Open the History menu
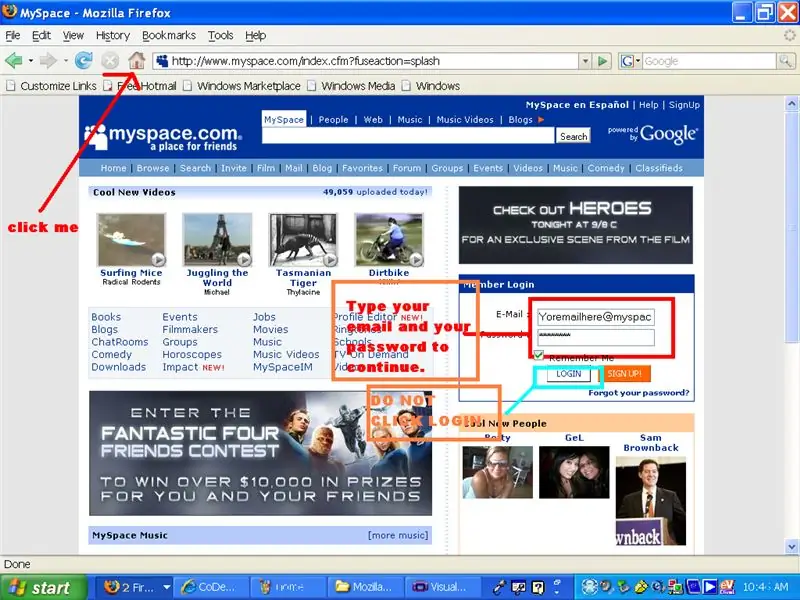This screenshot has width=800, height=600. (113, 35)
